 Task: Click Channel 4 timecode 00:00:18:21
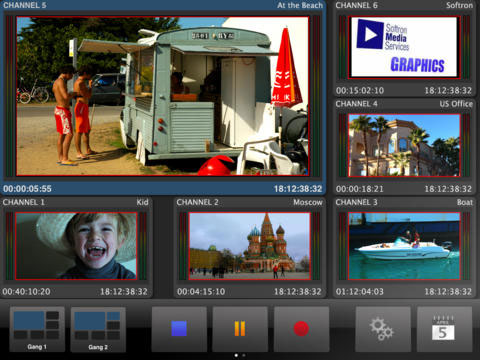click(x=360, y=189)
